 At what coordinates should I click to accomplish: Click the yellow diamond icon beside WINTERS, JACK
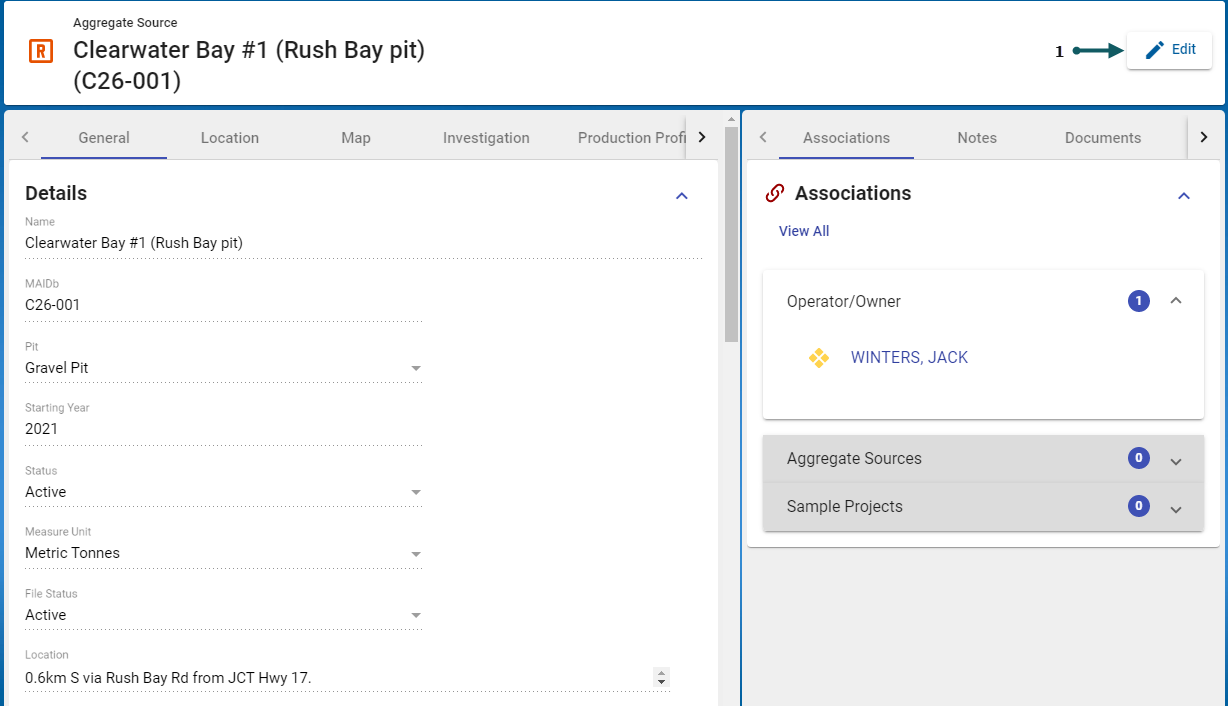[x=819, y=358]
